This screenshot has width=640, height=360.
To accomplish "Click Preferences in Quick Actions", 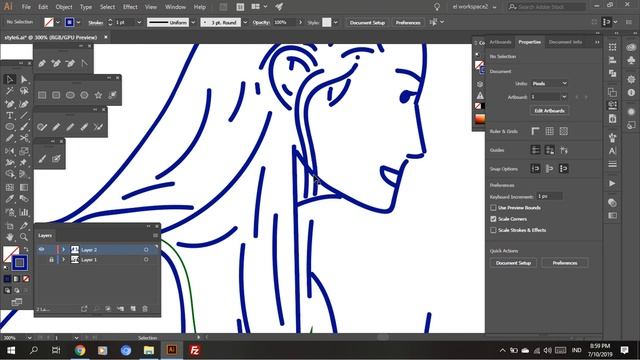I will coord(565,263).
